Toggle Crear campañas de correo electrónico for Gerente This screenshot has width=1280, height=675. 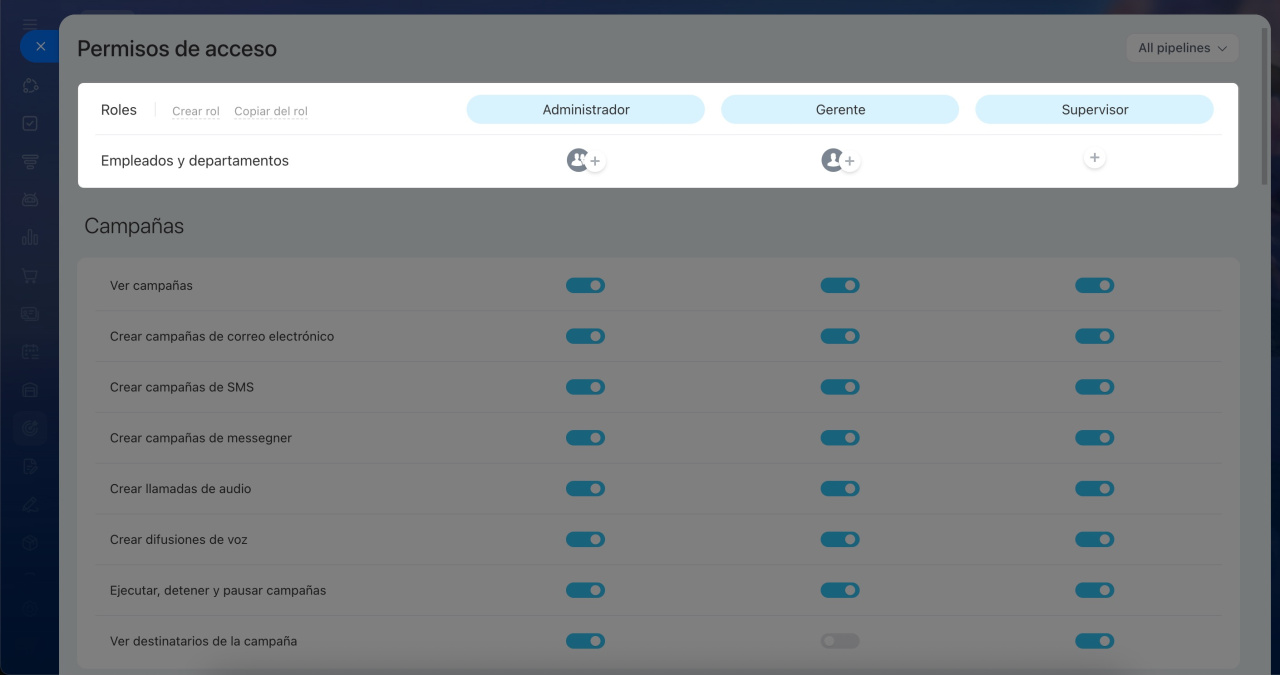pyautogui.click(x=840, y=336)
